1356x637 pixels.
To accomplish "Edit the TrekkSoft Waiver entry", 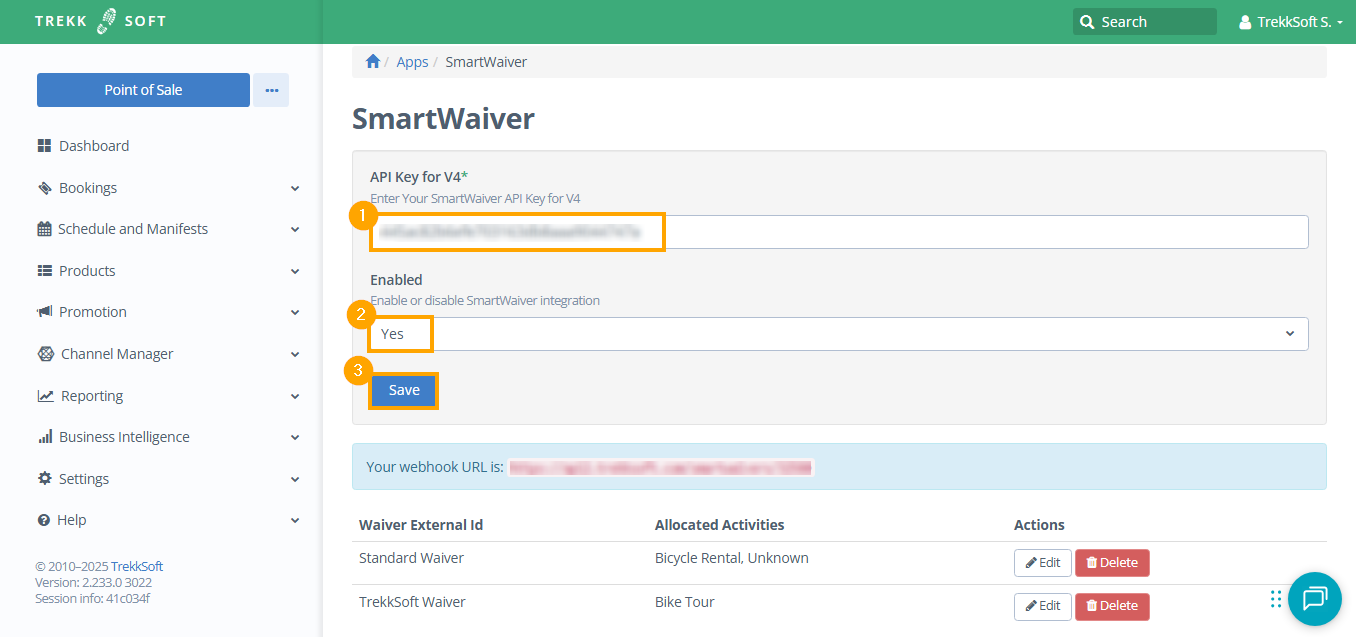I will 1042,606.
